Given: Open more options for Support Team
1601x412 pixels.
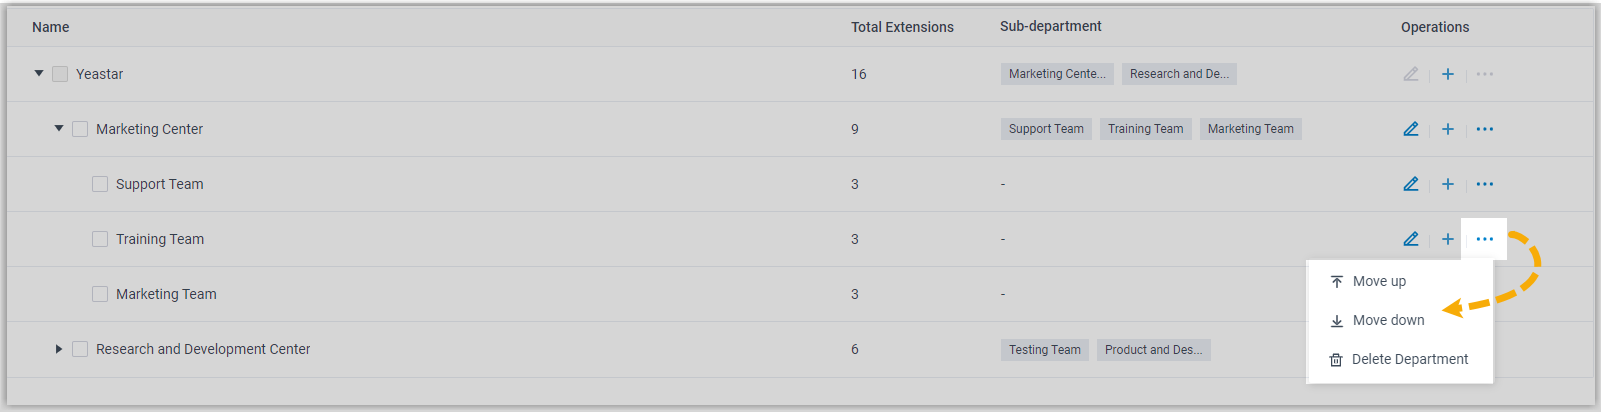Looking at the screenshot, I should pos(1485,184).
